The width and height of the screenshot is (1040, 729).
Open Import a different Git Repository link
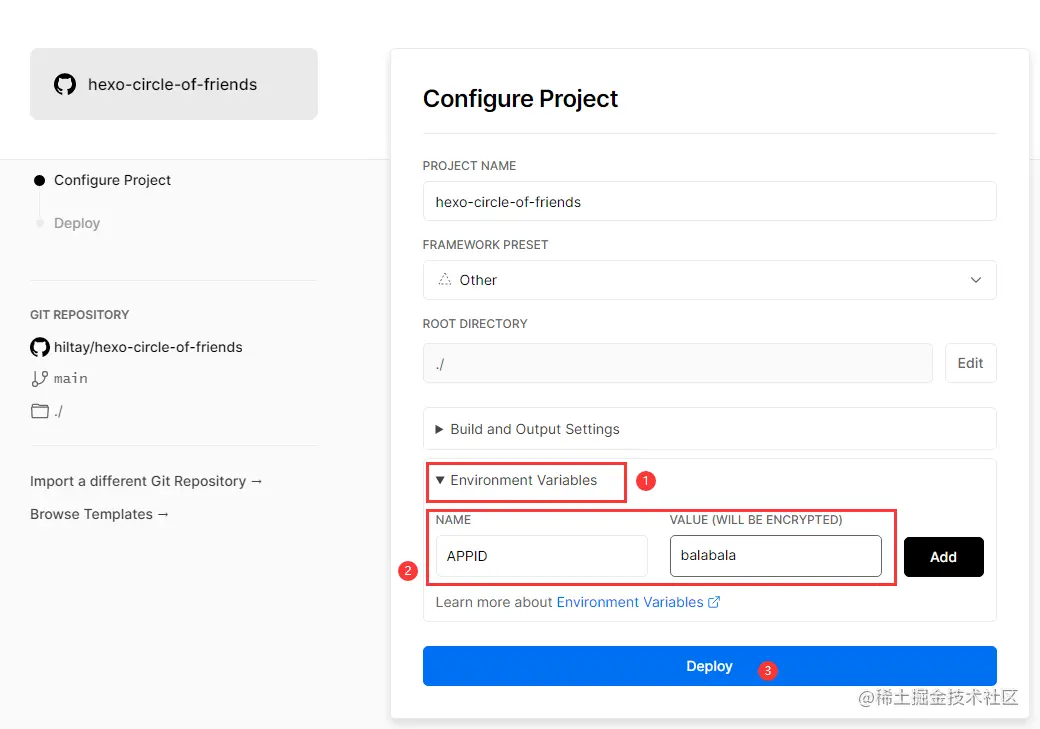tap(146, 481)
